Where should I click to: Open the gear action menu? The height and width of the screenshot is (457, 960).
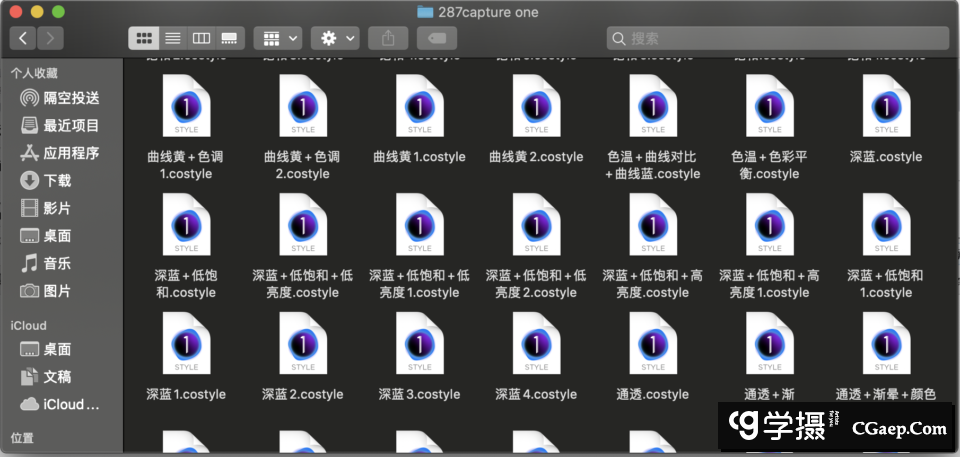335,39
